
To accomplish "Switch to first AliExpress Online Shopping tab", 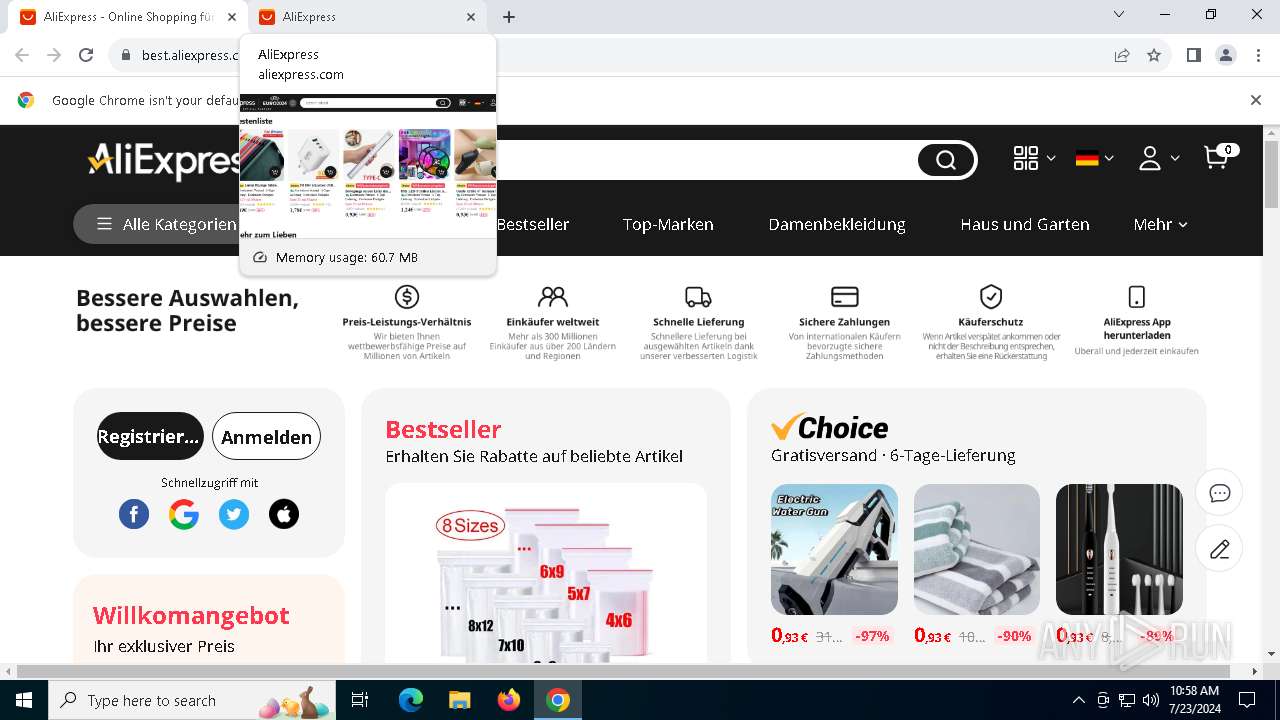I will pos(129,17).
